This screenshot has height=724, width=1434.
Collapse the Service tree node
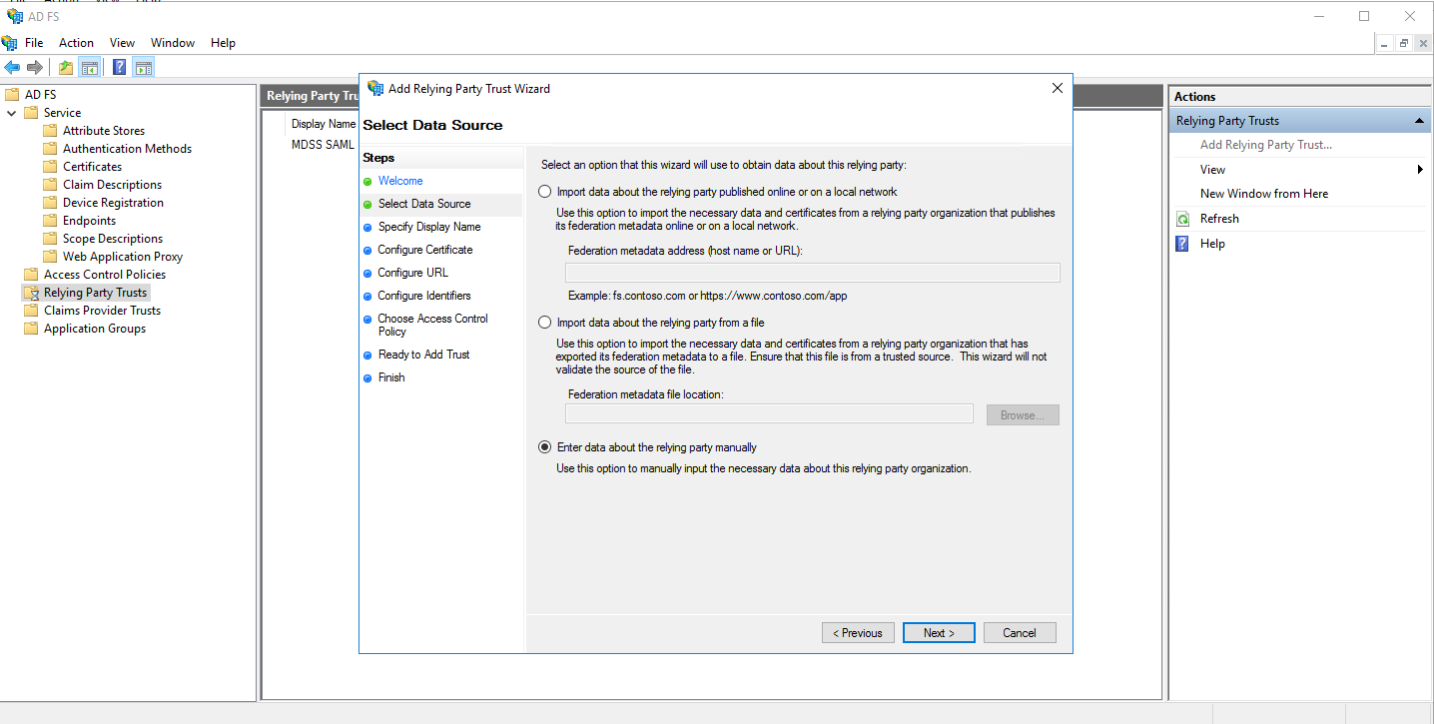point(12,113)
